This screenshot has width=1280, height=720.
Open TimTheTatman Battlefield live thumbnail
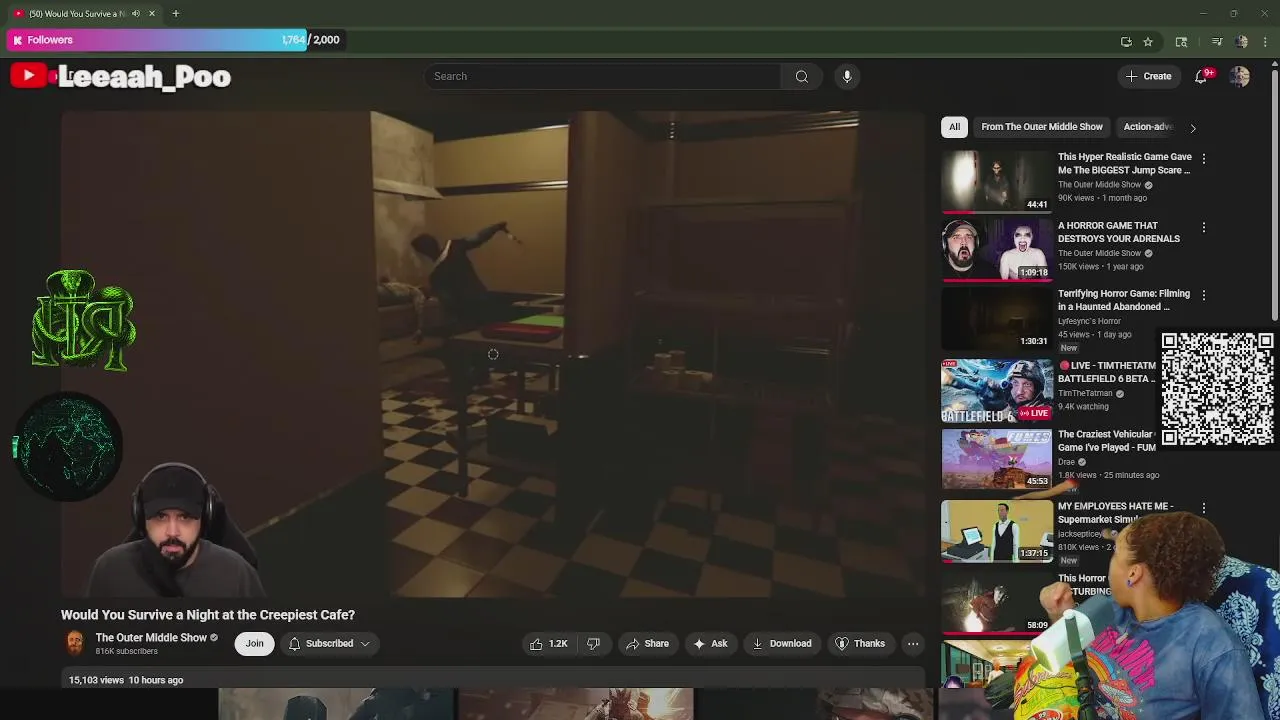coord(997,391)
